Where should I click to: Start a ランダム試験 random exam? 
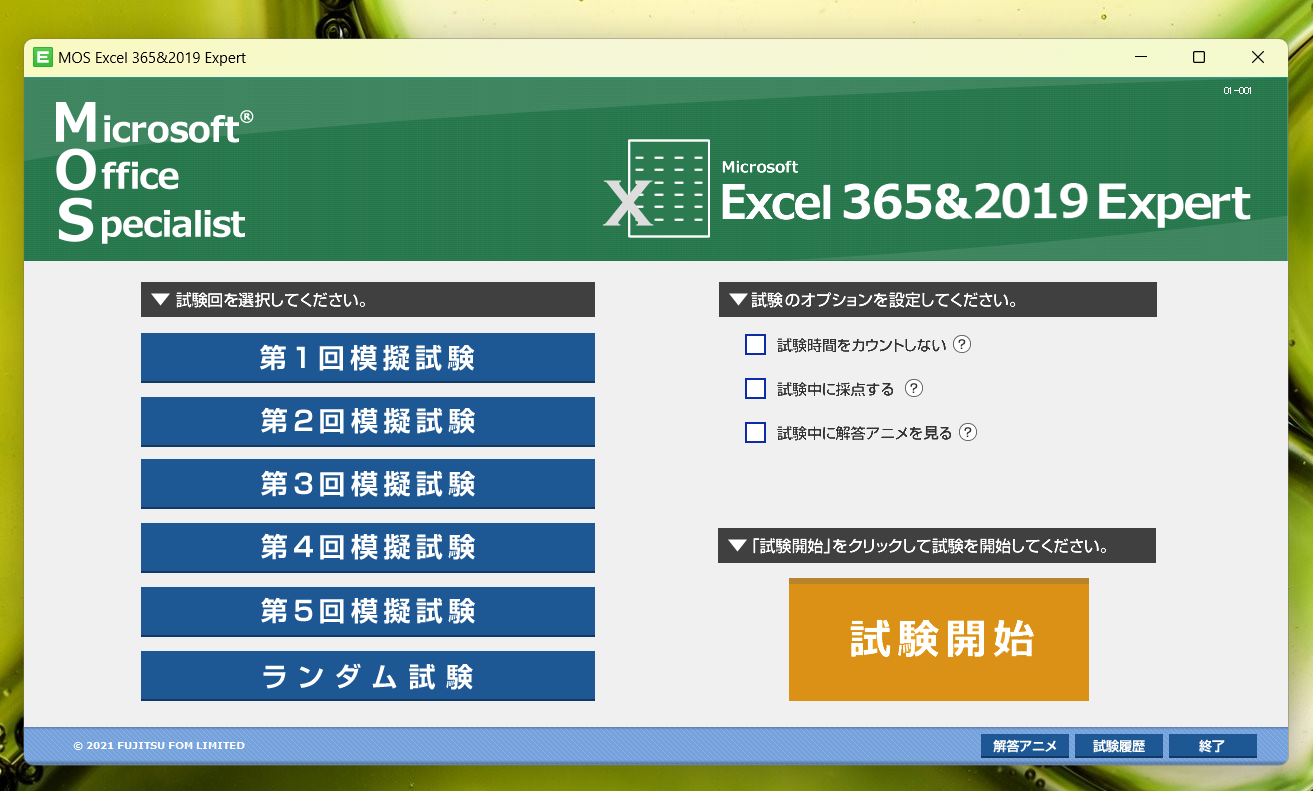click(367, 675)
